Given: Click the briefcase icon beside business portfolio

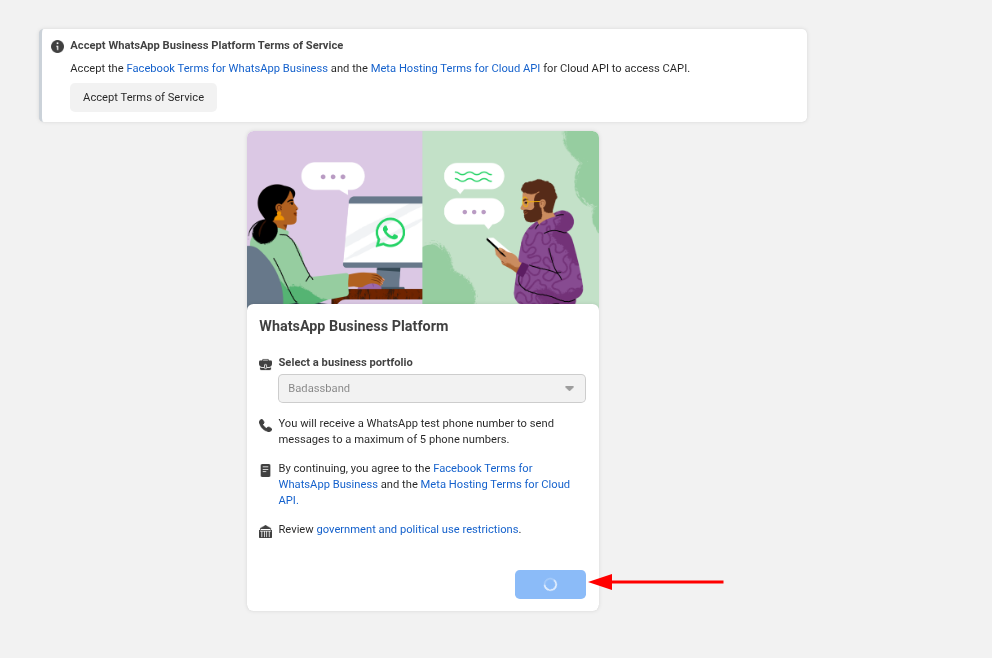Looking at the screenshot, I should point(265,364).
